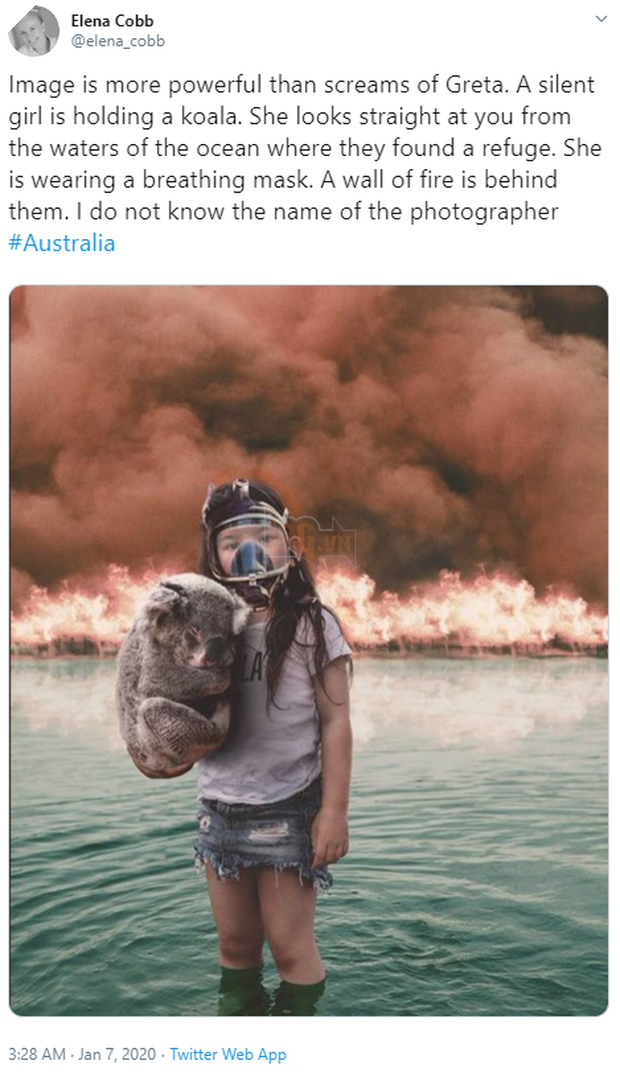Click the koala in the photo
This screenshot has height=1077, width=620.
(180, 674)
